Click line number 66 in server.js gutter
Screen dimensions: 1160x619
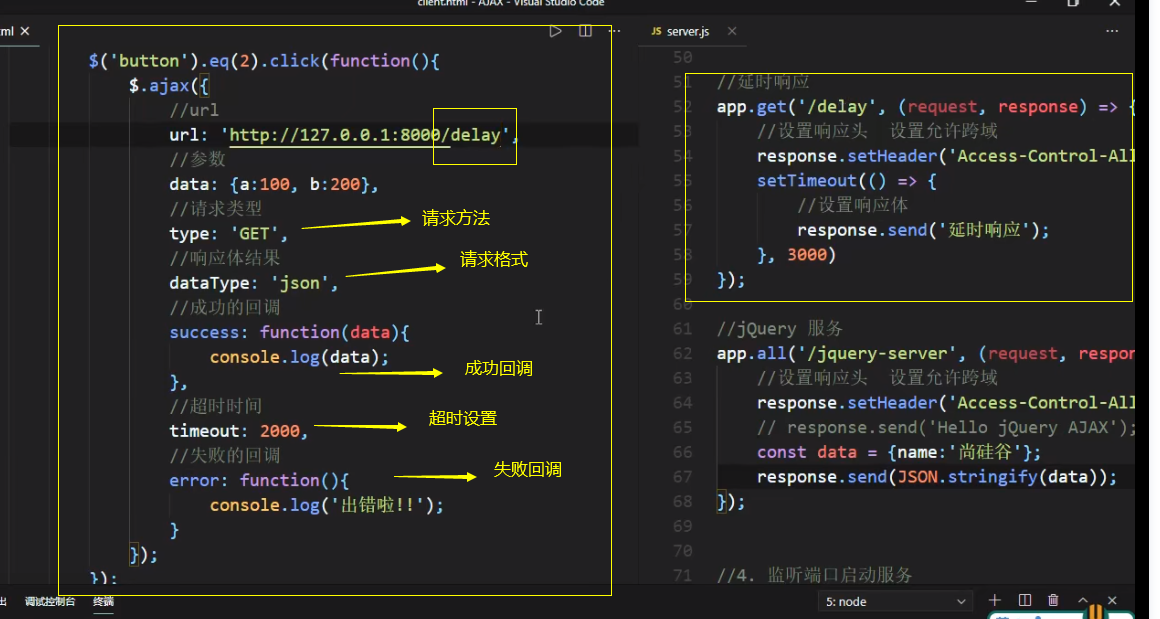click(683, 452)
